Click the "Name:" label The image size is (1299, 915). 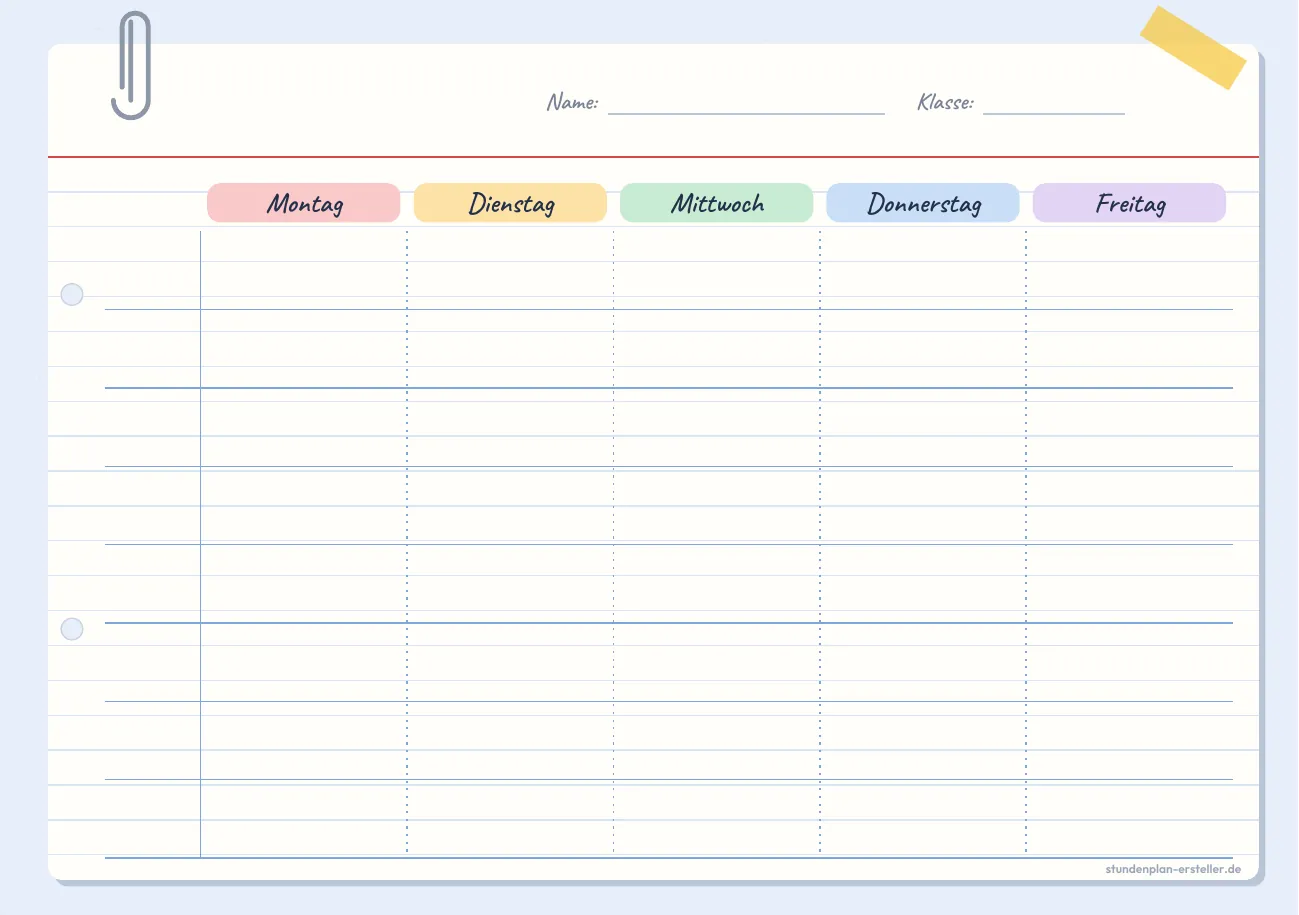click(x=572, y=102)
